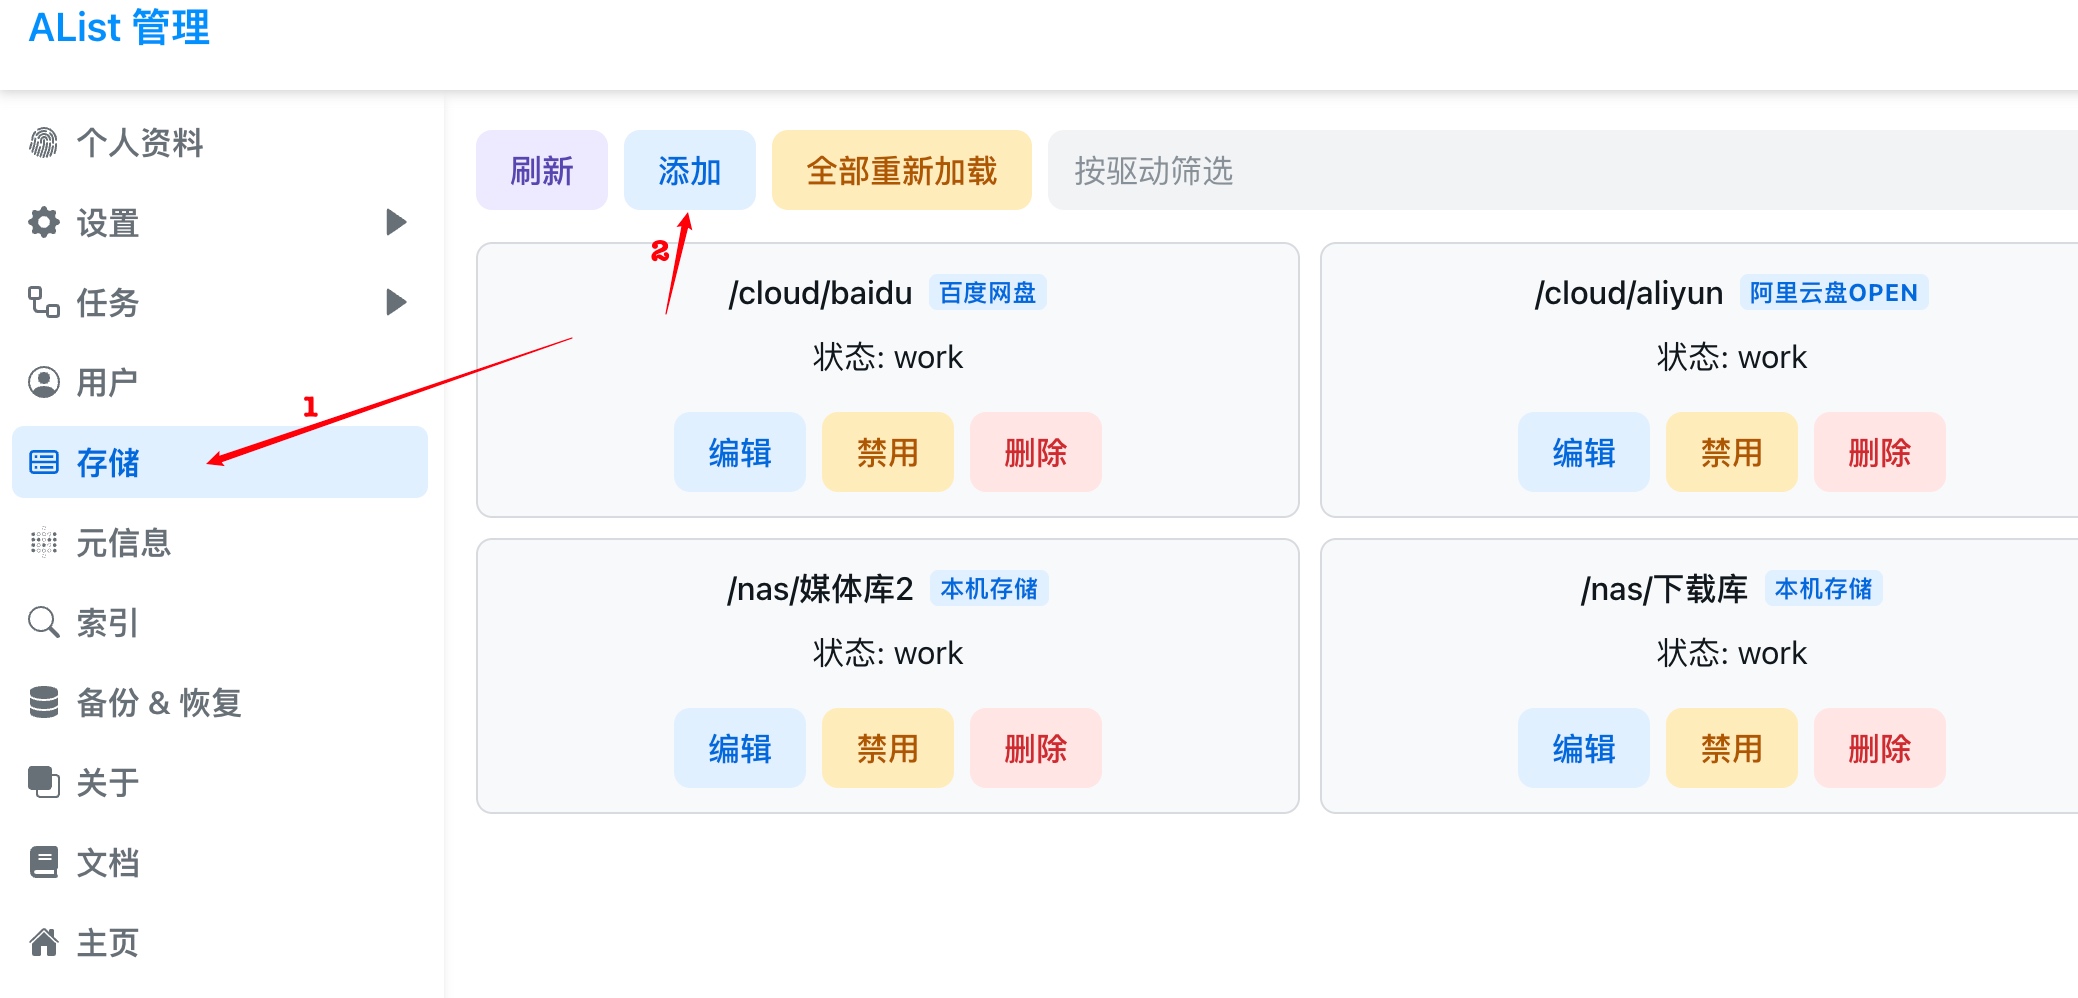Disable the /cloud/aliyun storage with 禁用

pyautogui.click(x=1731, y=453)
